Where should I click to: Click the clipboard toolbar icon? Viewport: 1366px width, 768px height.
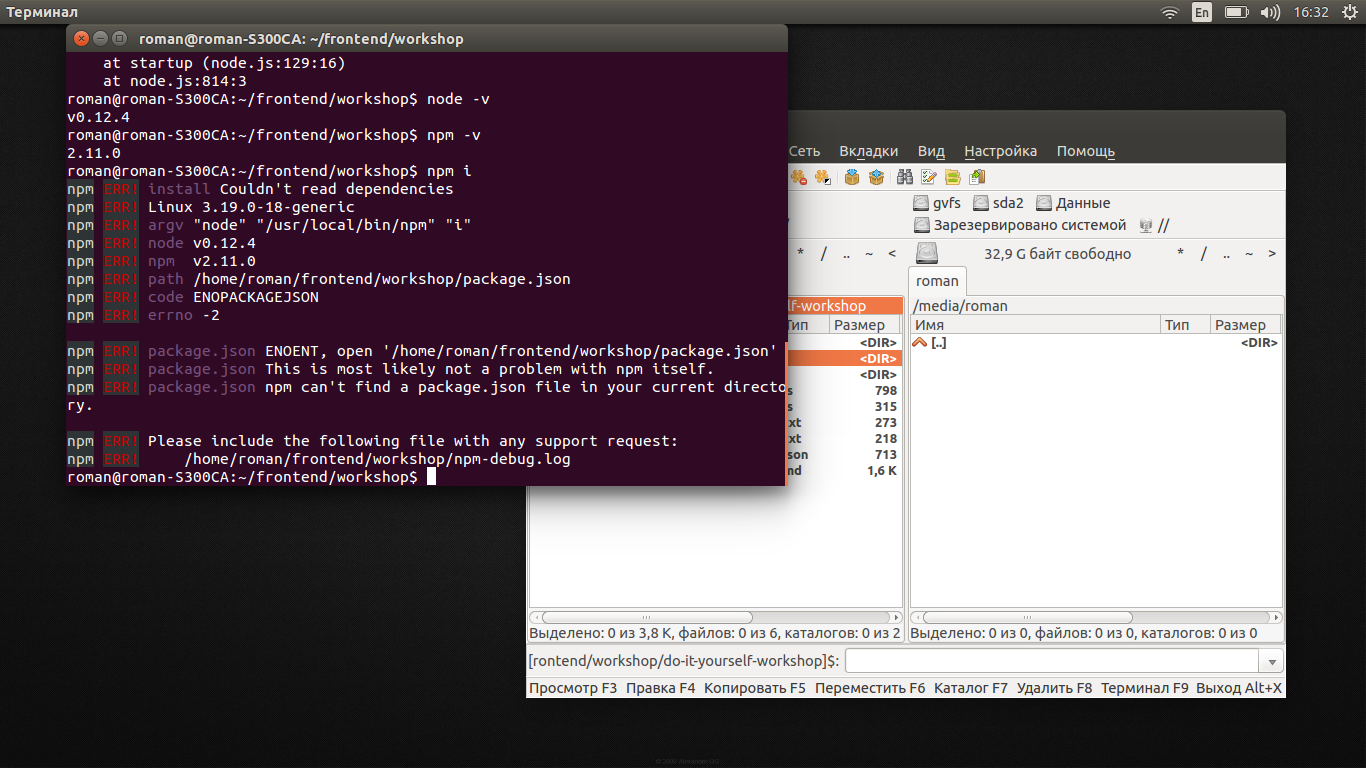tap(976, 177)
